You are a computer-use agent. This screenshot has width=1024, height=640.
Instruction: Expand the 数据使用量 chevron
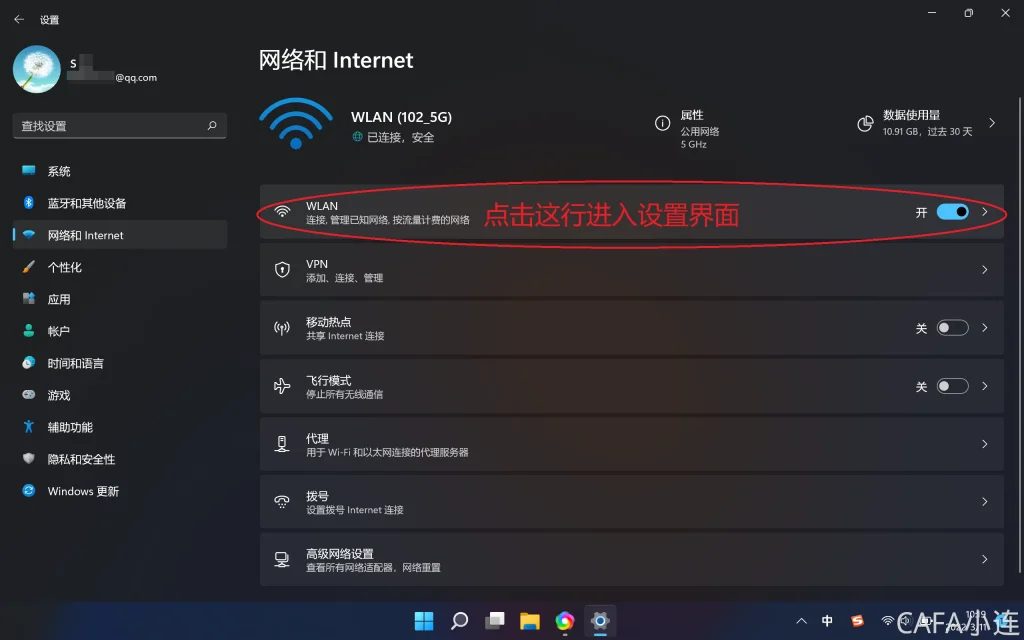coord(992,123)
